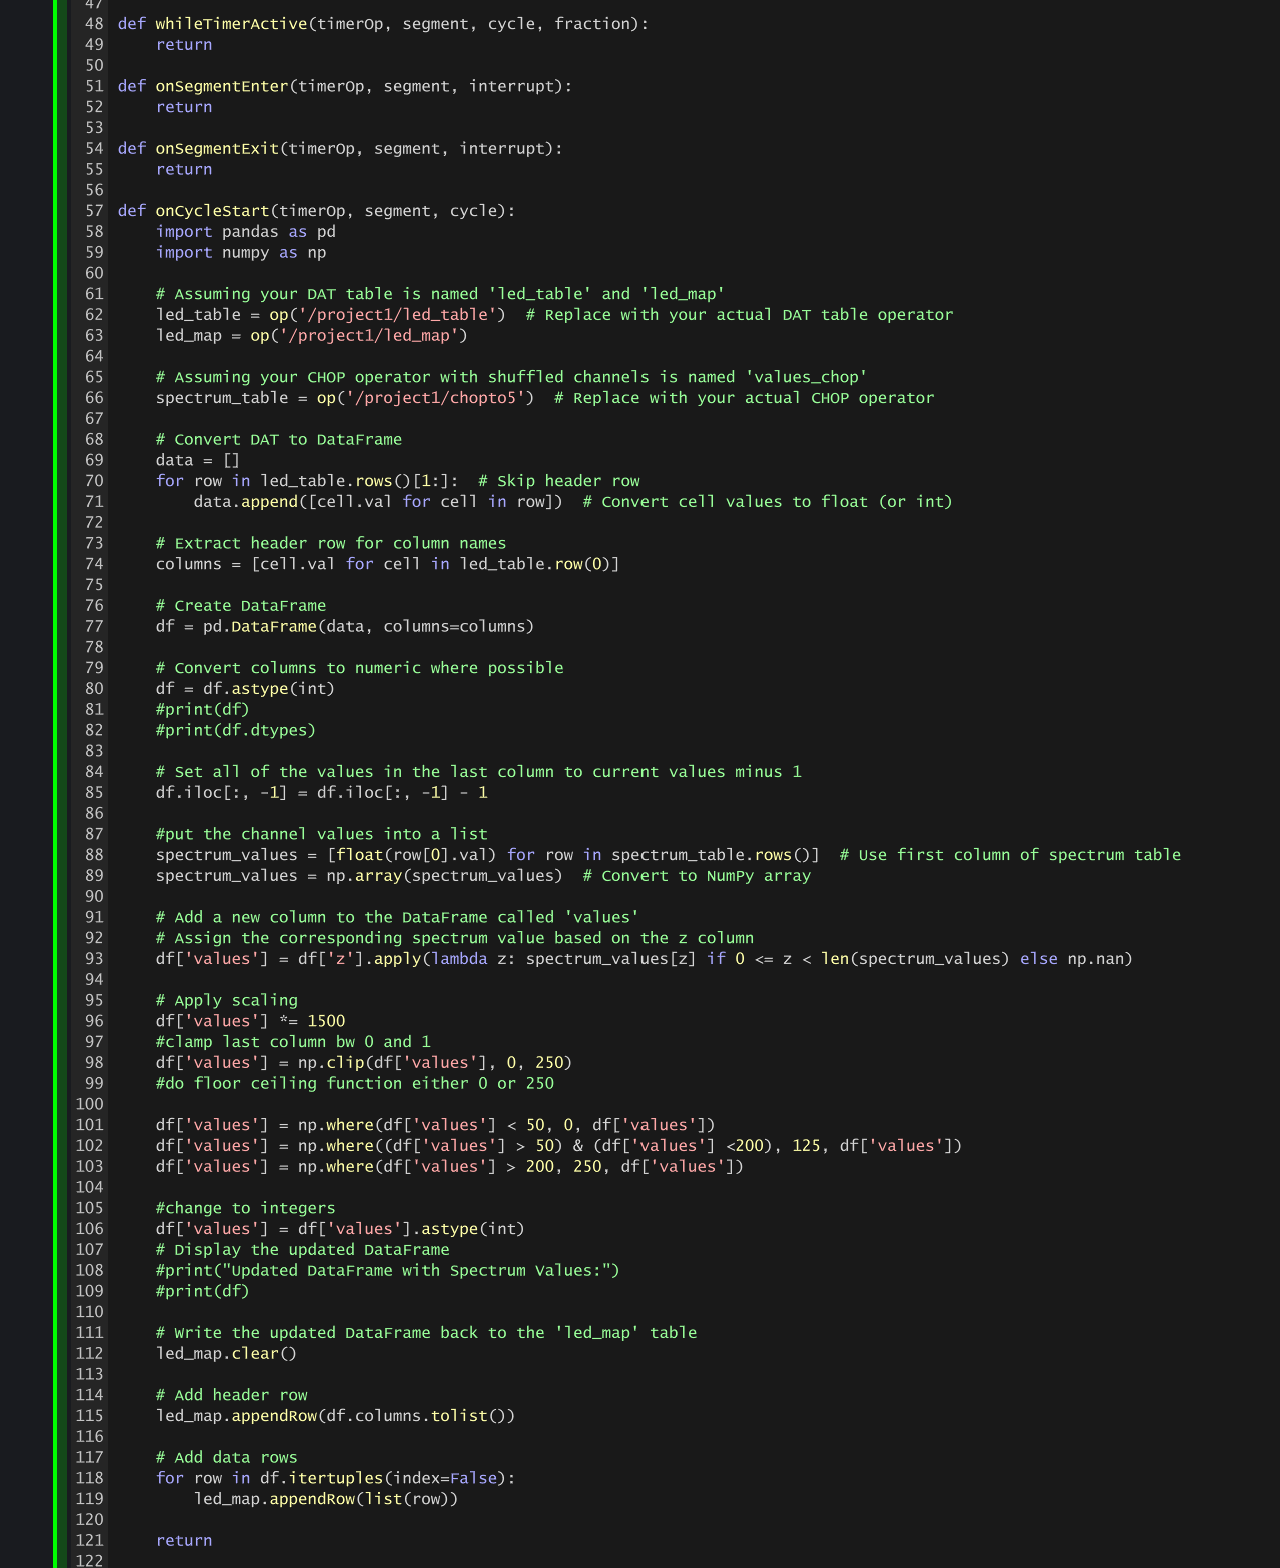Click line number 93 in the gutter
Viewport: 1280px width, 1568px height.
tap(94, 959)
